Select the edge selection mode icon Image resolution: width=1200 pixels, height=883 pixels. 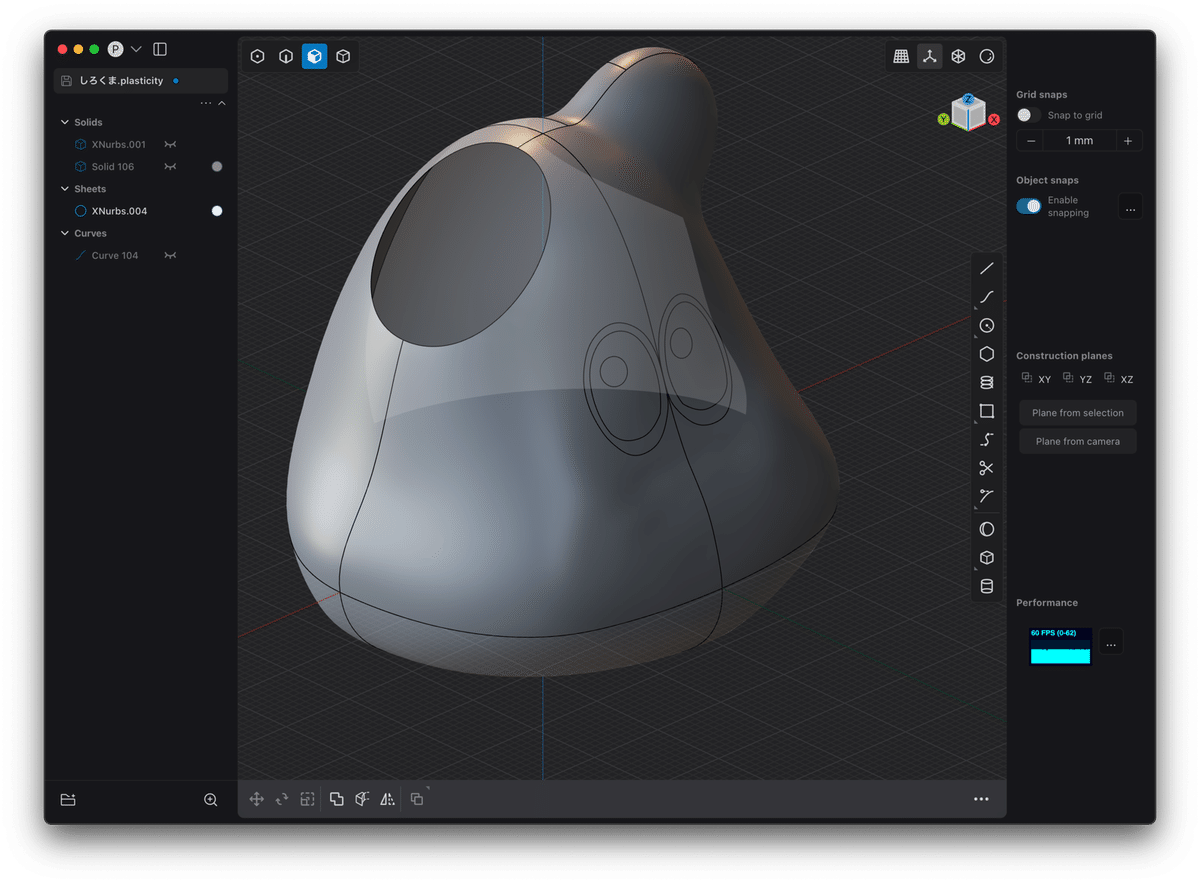[x=286, y=57]
